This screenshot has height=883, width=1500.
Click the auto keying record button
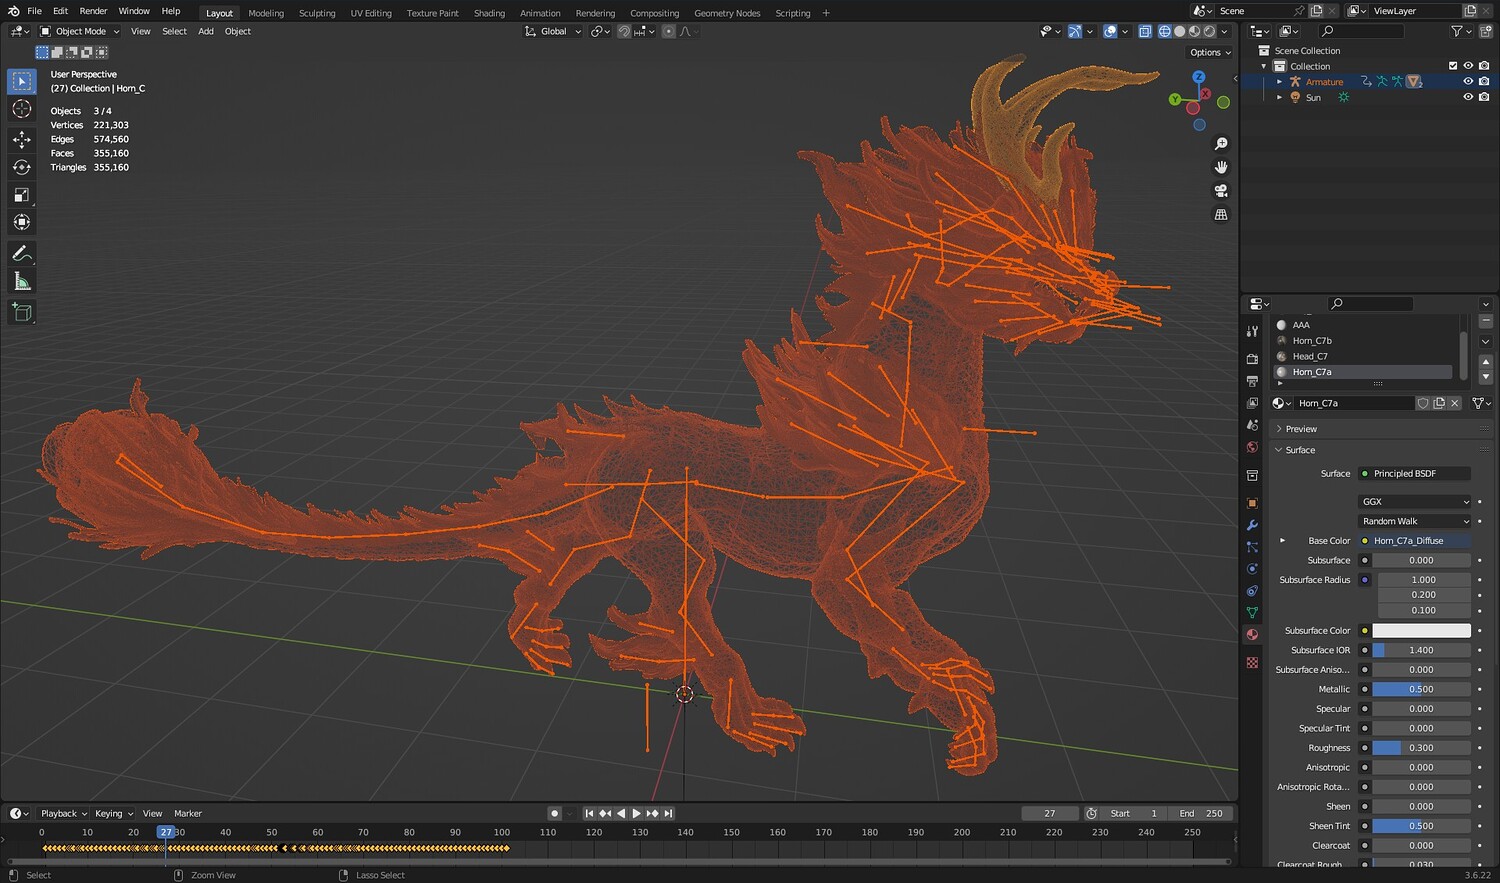(x=554, y=813)
